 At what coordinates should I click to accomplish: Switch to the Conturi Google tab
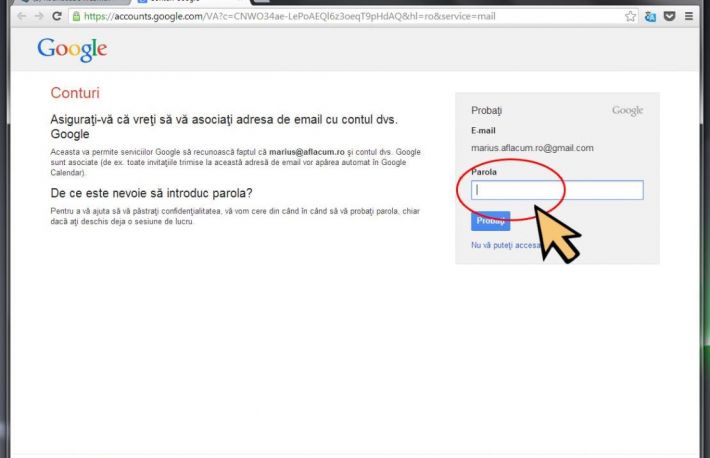170,2
